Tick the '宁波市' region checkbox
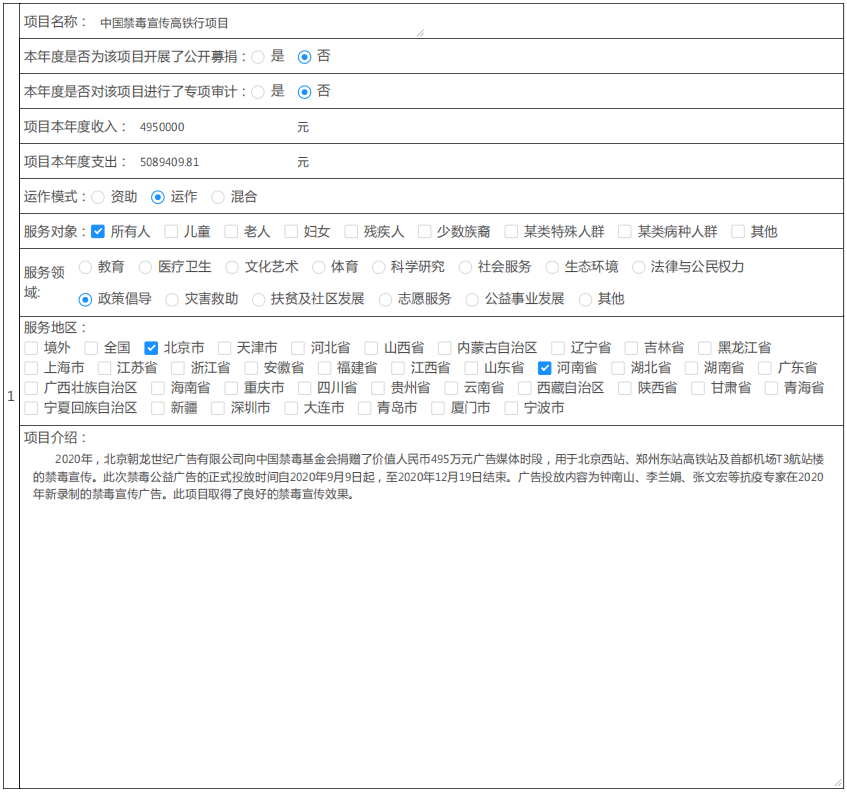Image resolution: width=847 pixels, height=794 pixels. pyautogui.click(x=511, y=408)
